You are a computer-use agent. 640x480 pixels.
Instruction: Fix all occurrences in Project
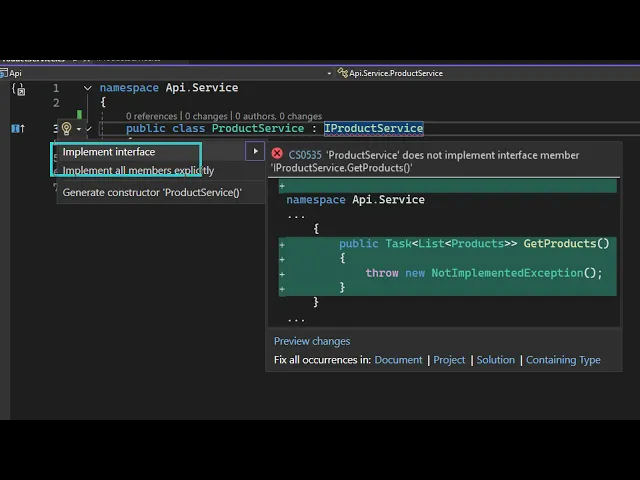449,360
